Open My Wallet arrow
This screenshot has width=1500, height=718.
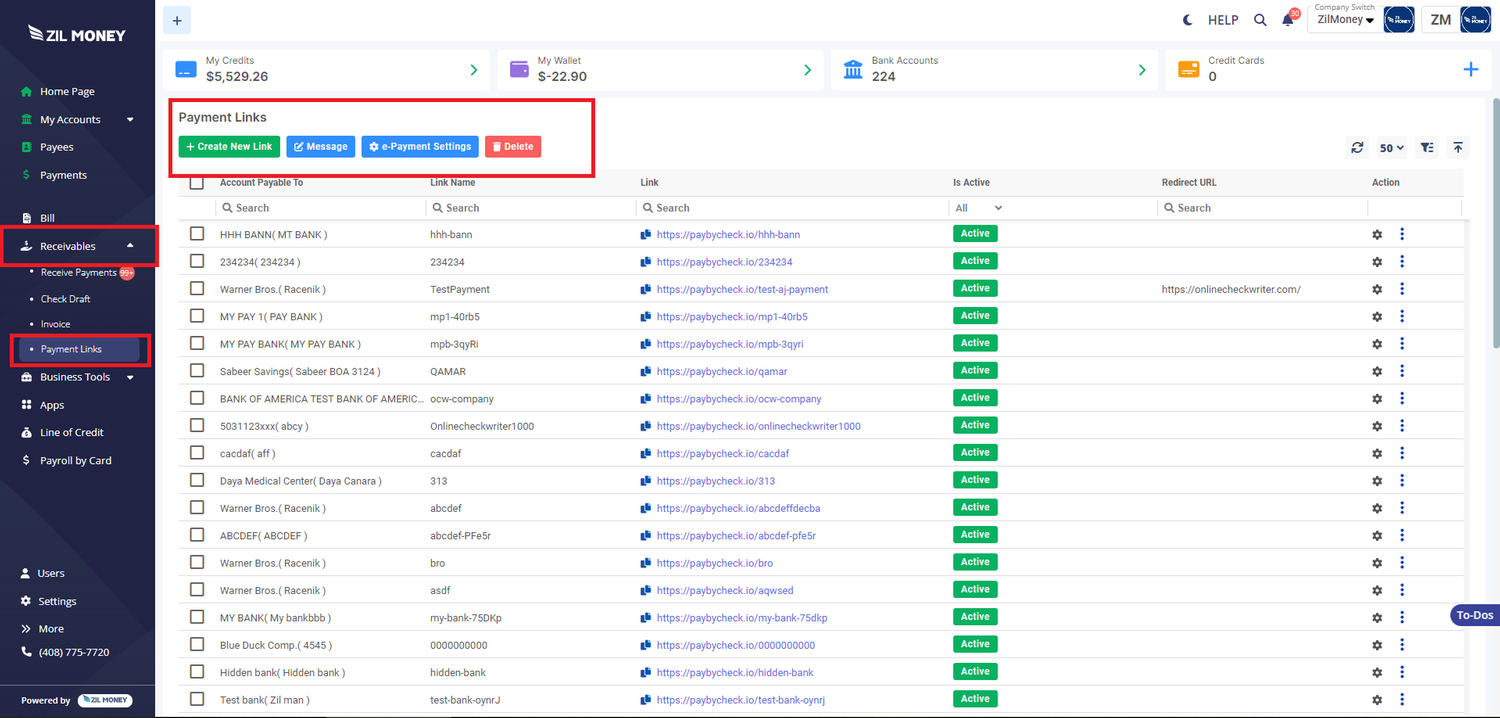pyautogui.click(x=808, y=70)
